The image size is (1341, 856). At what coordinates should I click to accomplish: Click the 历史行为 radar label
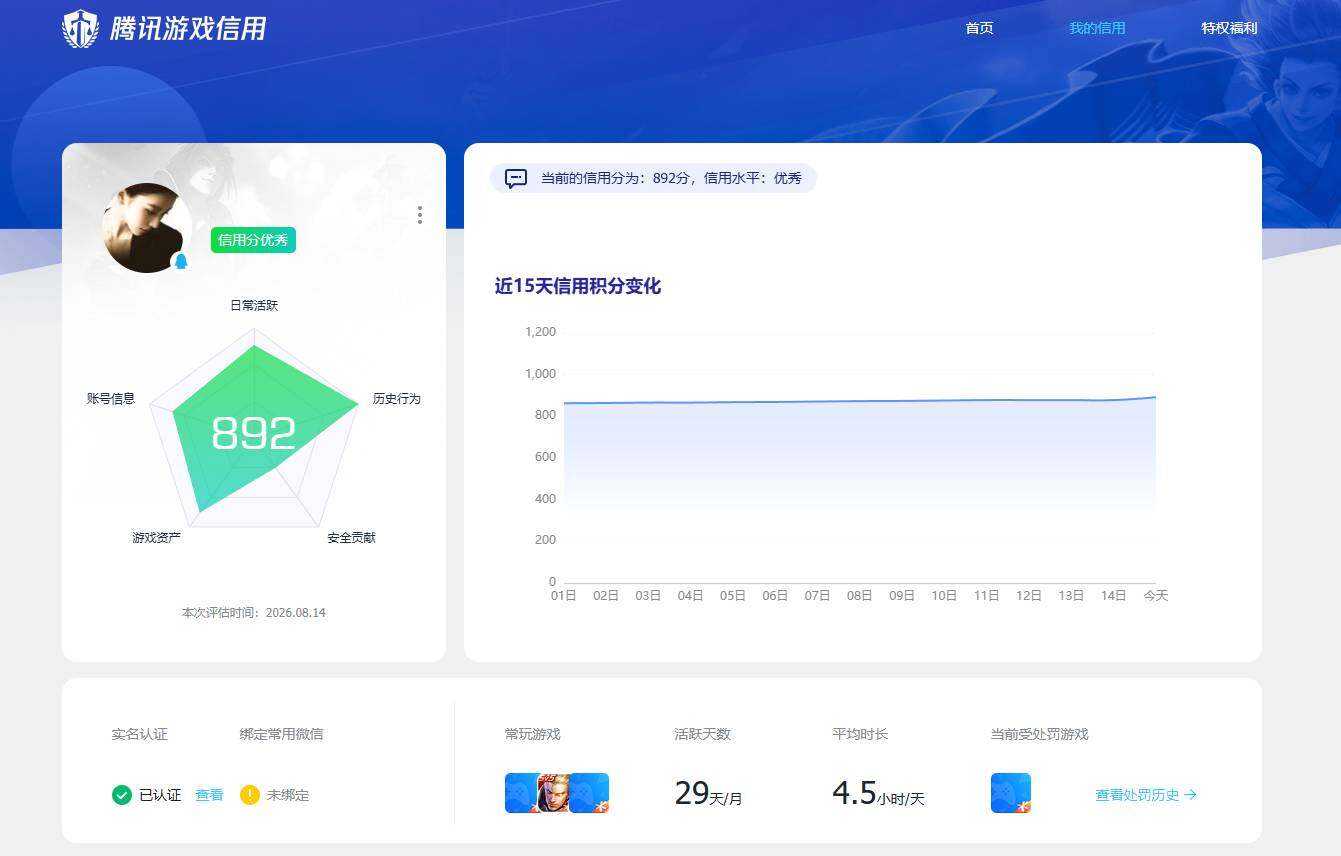(397, 398)
